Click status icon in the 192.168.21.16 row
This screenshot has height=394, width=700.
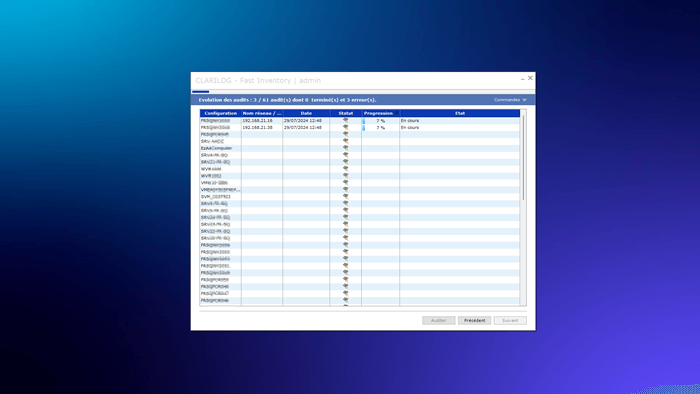346,120
